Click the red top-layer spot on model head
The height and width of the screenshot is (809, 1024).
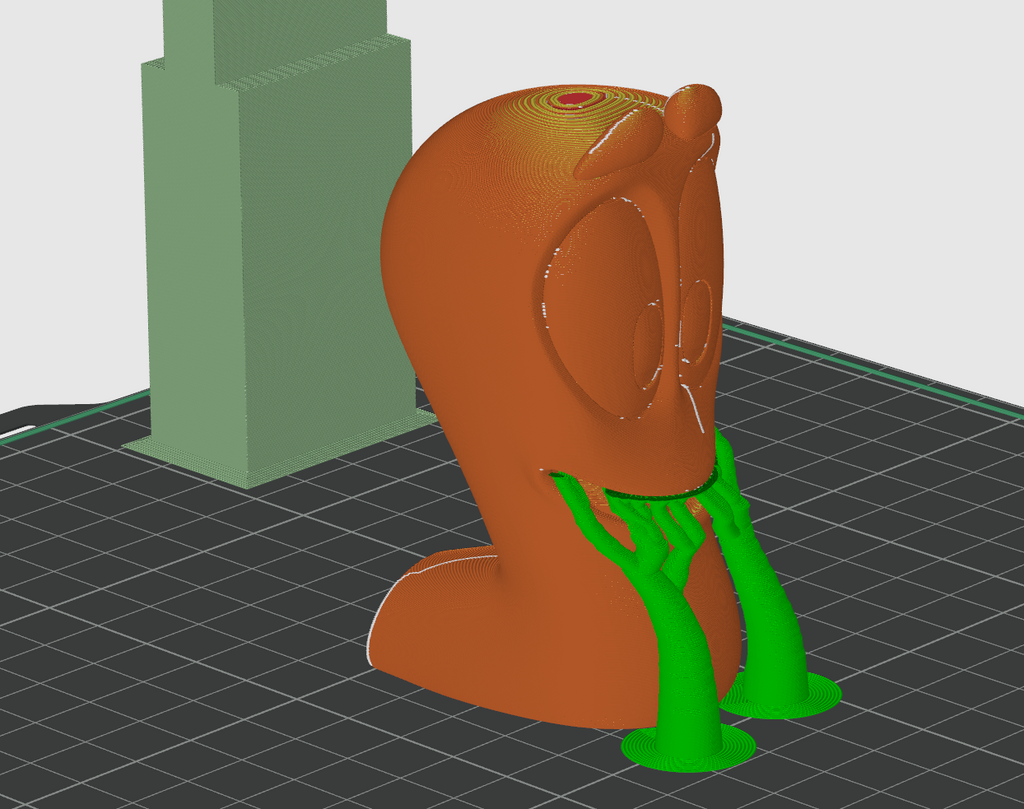point(575,99)
